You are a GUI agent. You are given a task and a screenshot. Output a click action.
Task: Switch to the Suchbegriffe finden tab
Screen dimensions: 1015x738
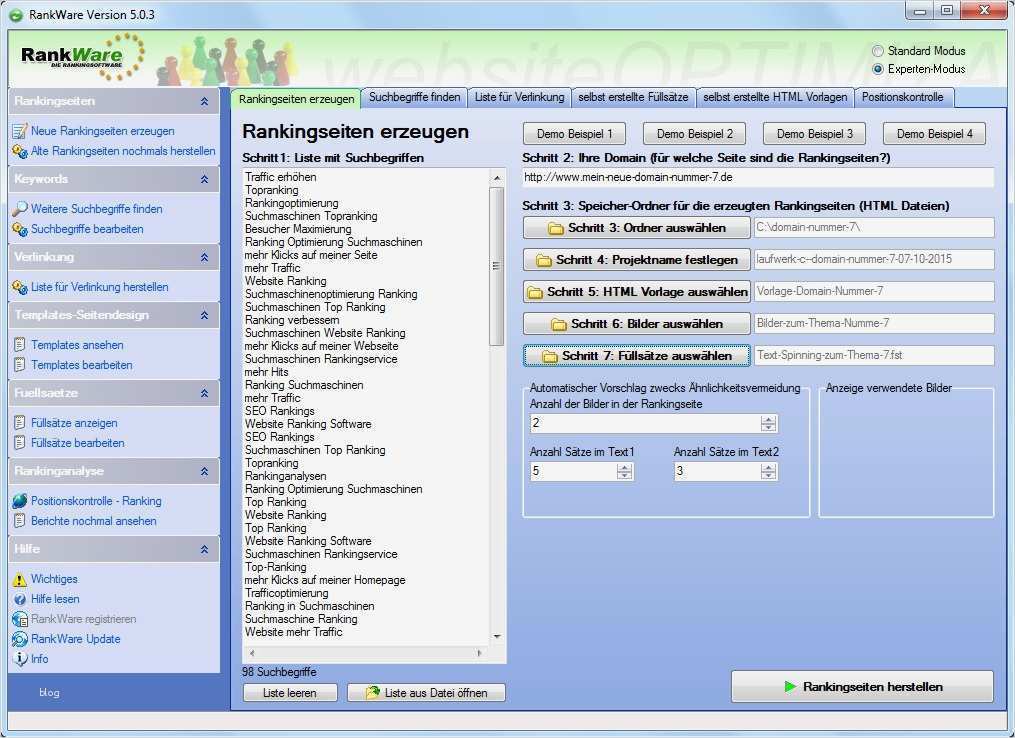417,98
